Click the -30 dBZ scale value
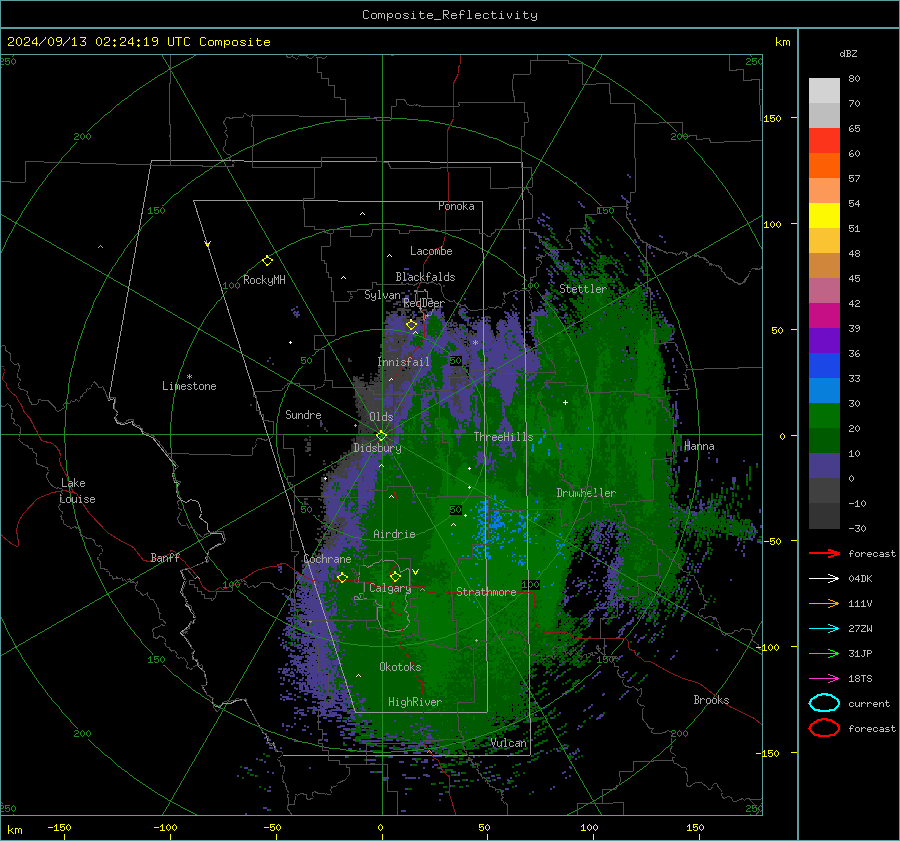Viewport: 900px width, 841px height. coord(858,528)
